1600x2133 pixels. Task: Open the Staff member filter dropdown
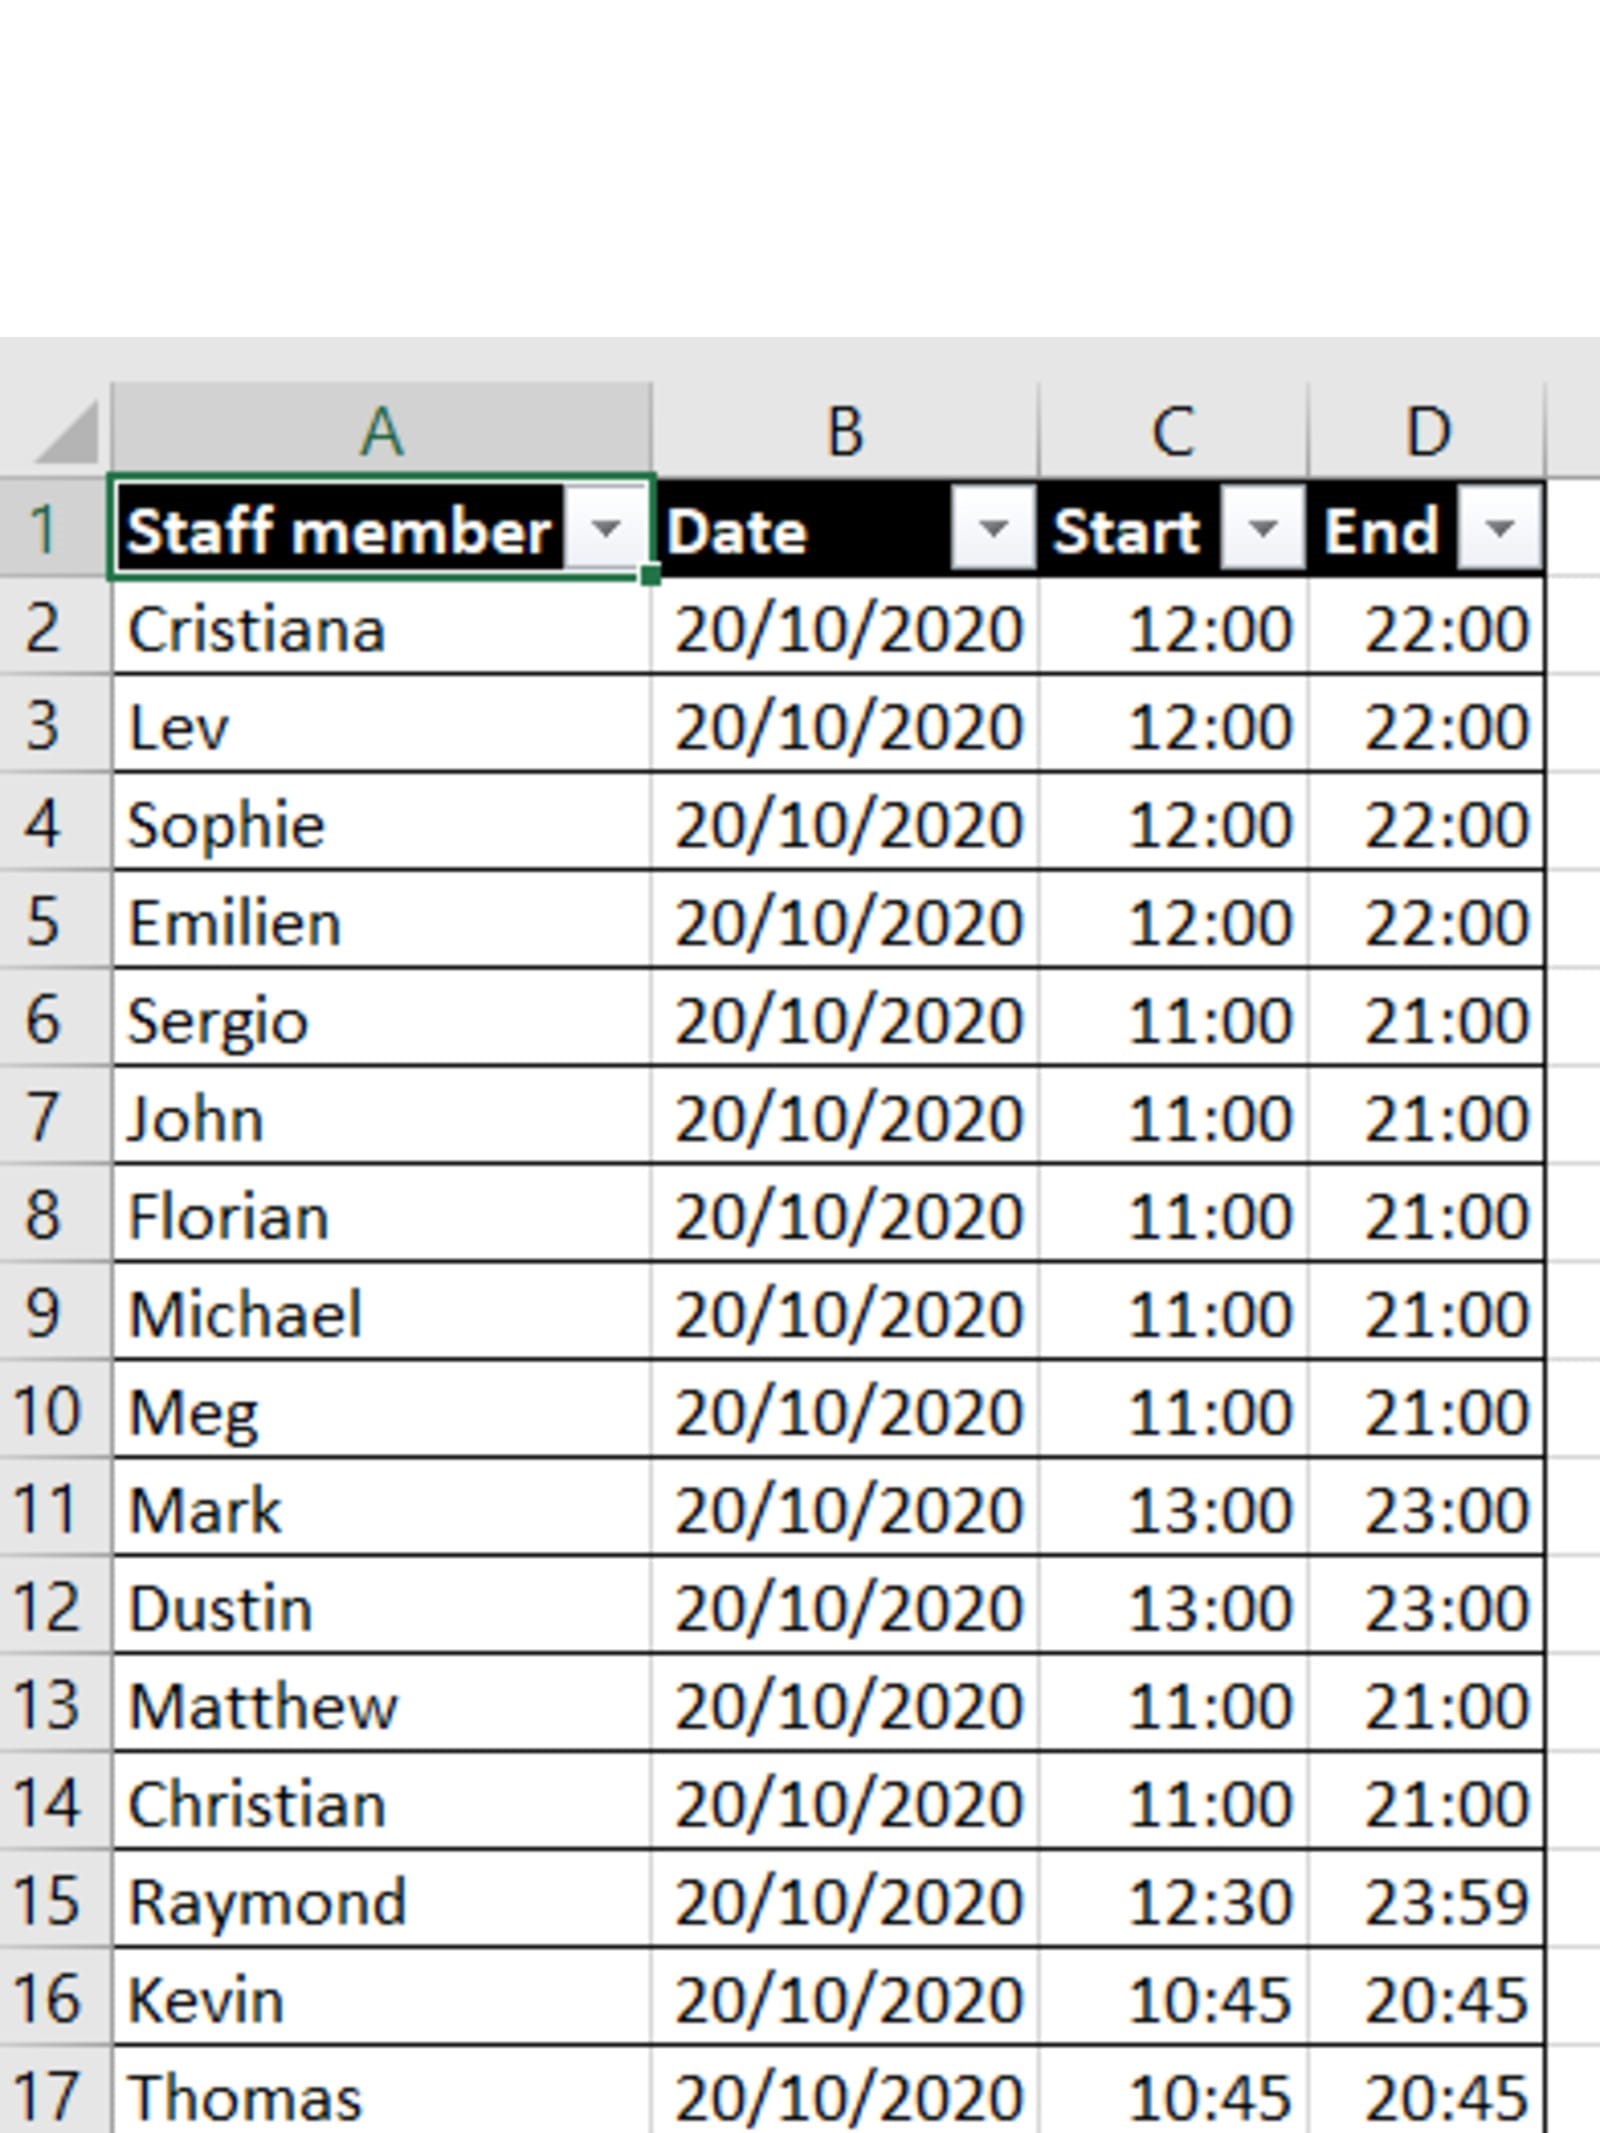pos(606,528)
